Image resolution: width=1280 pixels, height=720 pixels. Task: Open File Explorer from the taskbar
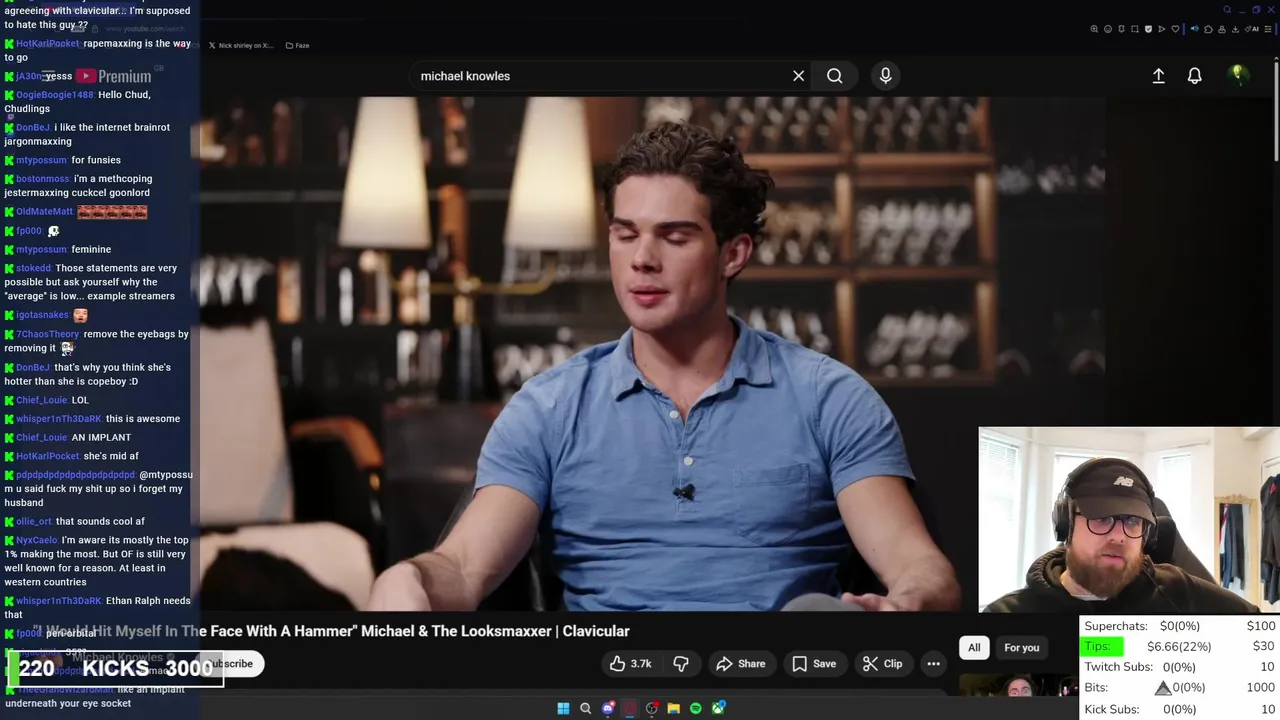(673, 709)
